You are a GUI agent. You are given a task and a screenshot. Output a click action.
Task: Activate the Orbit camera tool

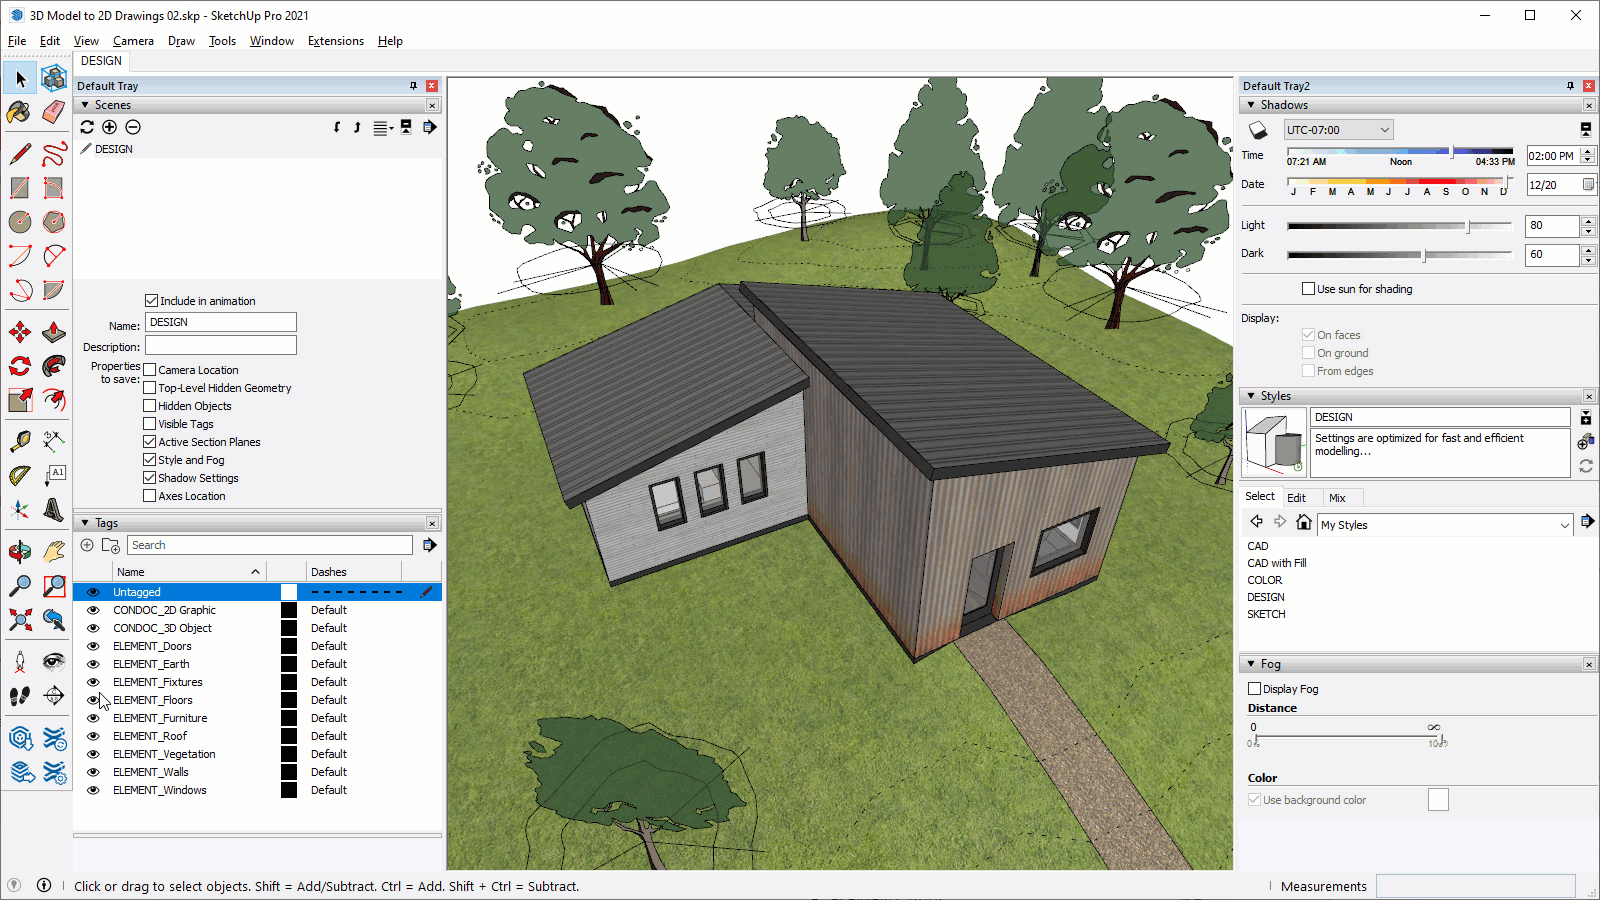click(19, 552)
